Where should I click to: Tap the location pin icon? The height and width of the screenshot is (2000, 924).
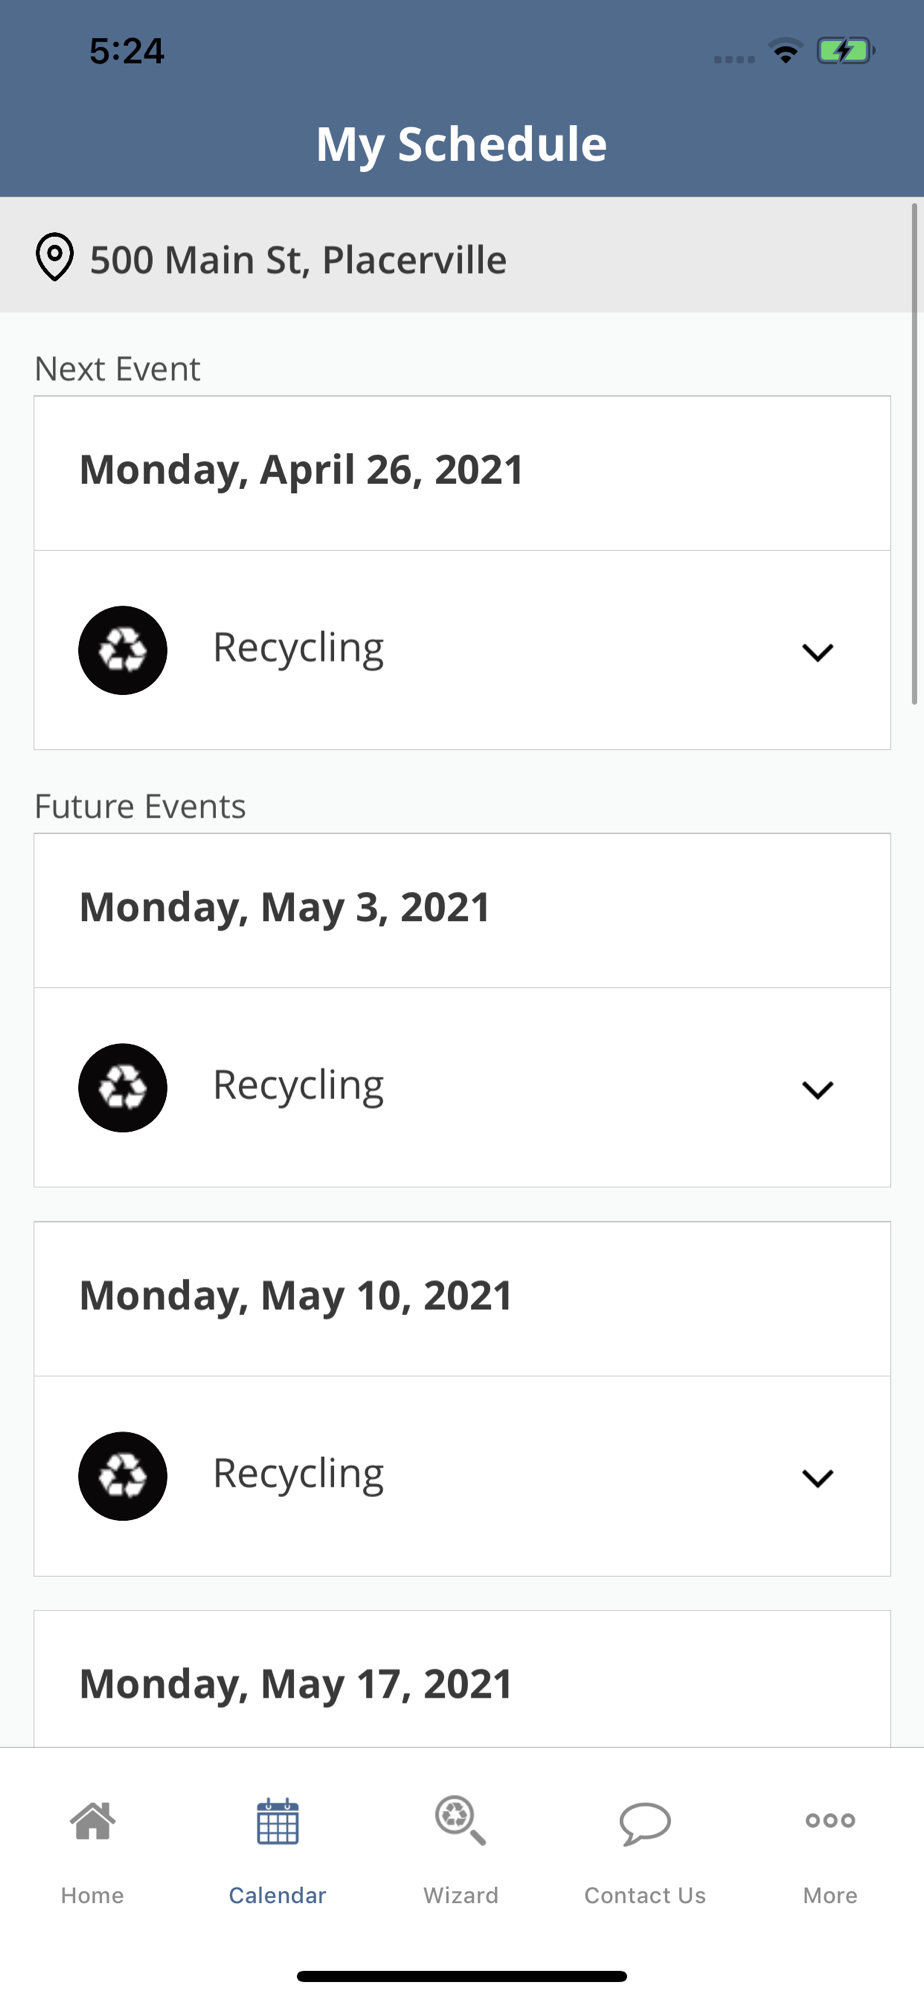coord(55,258)
